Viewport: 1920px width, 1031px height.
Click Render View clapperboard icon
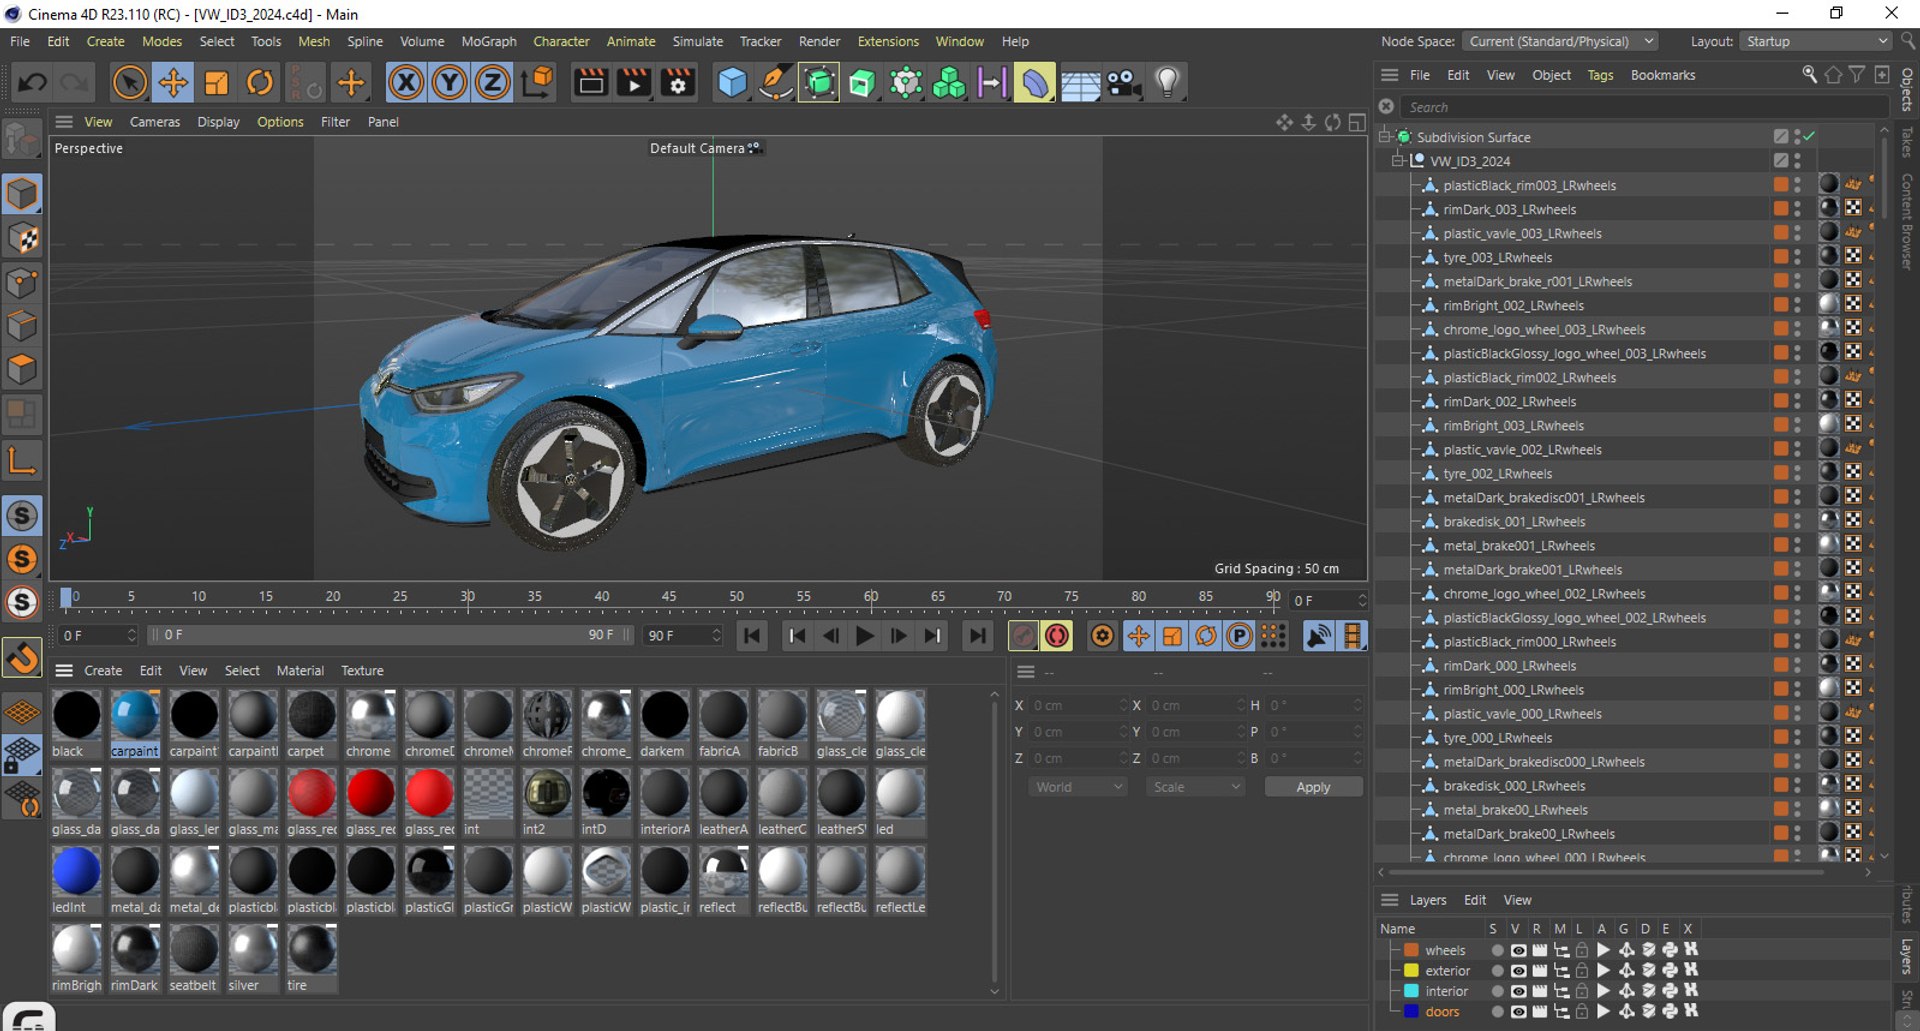[x=591, y=83]
